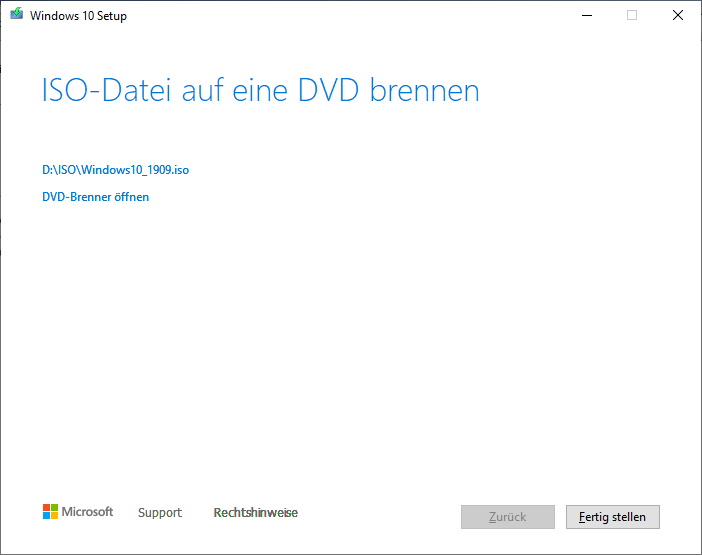Click the 'Windows 10 Setup' title text
Screen dimensions: 702x555
tap(78, 16)
